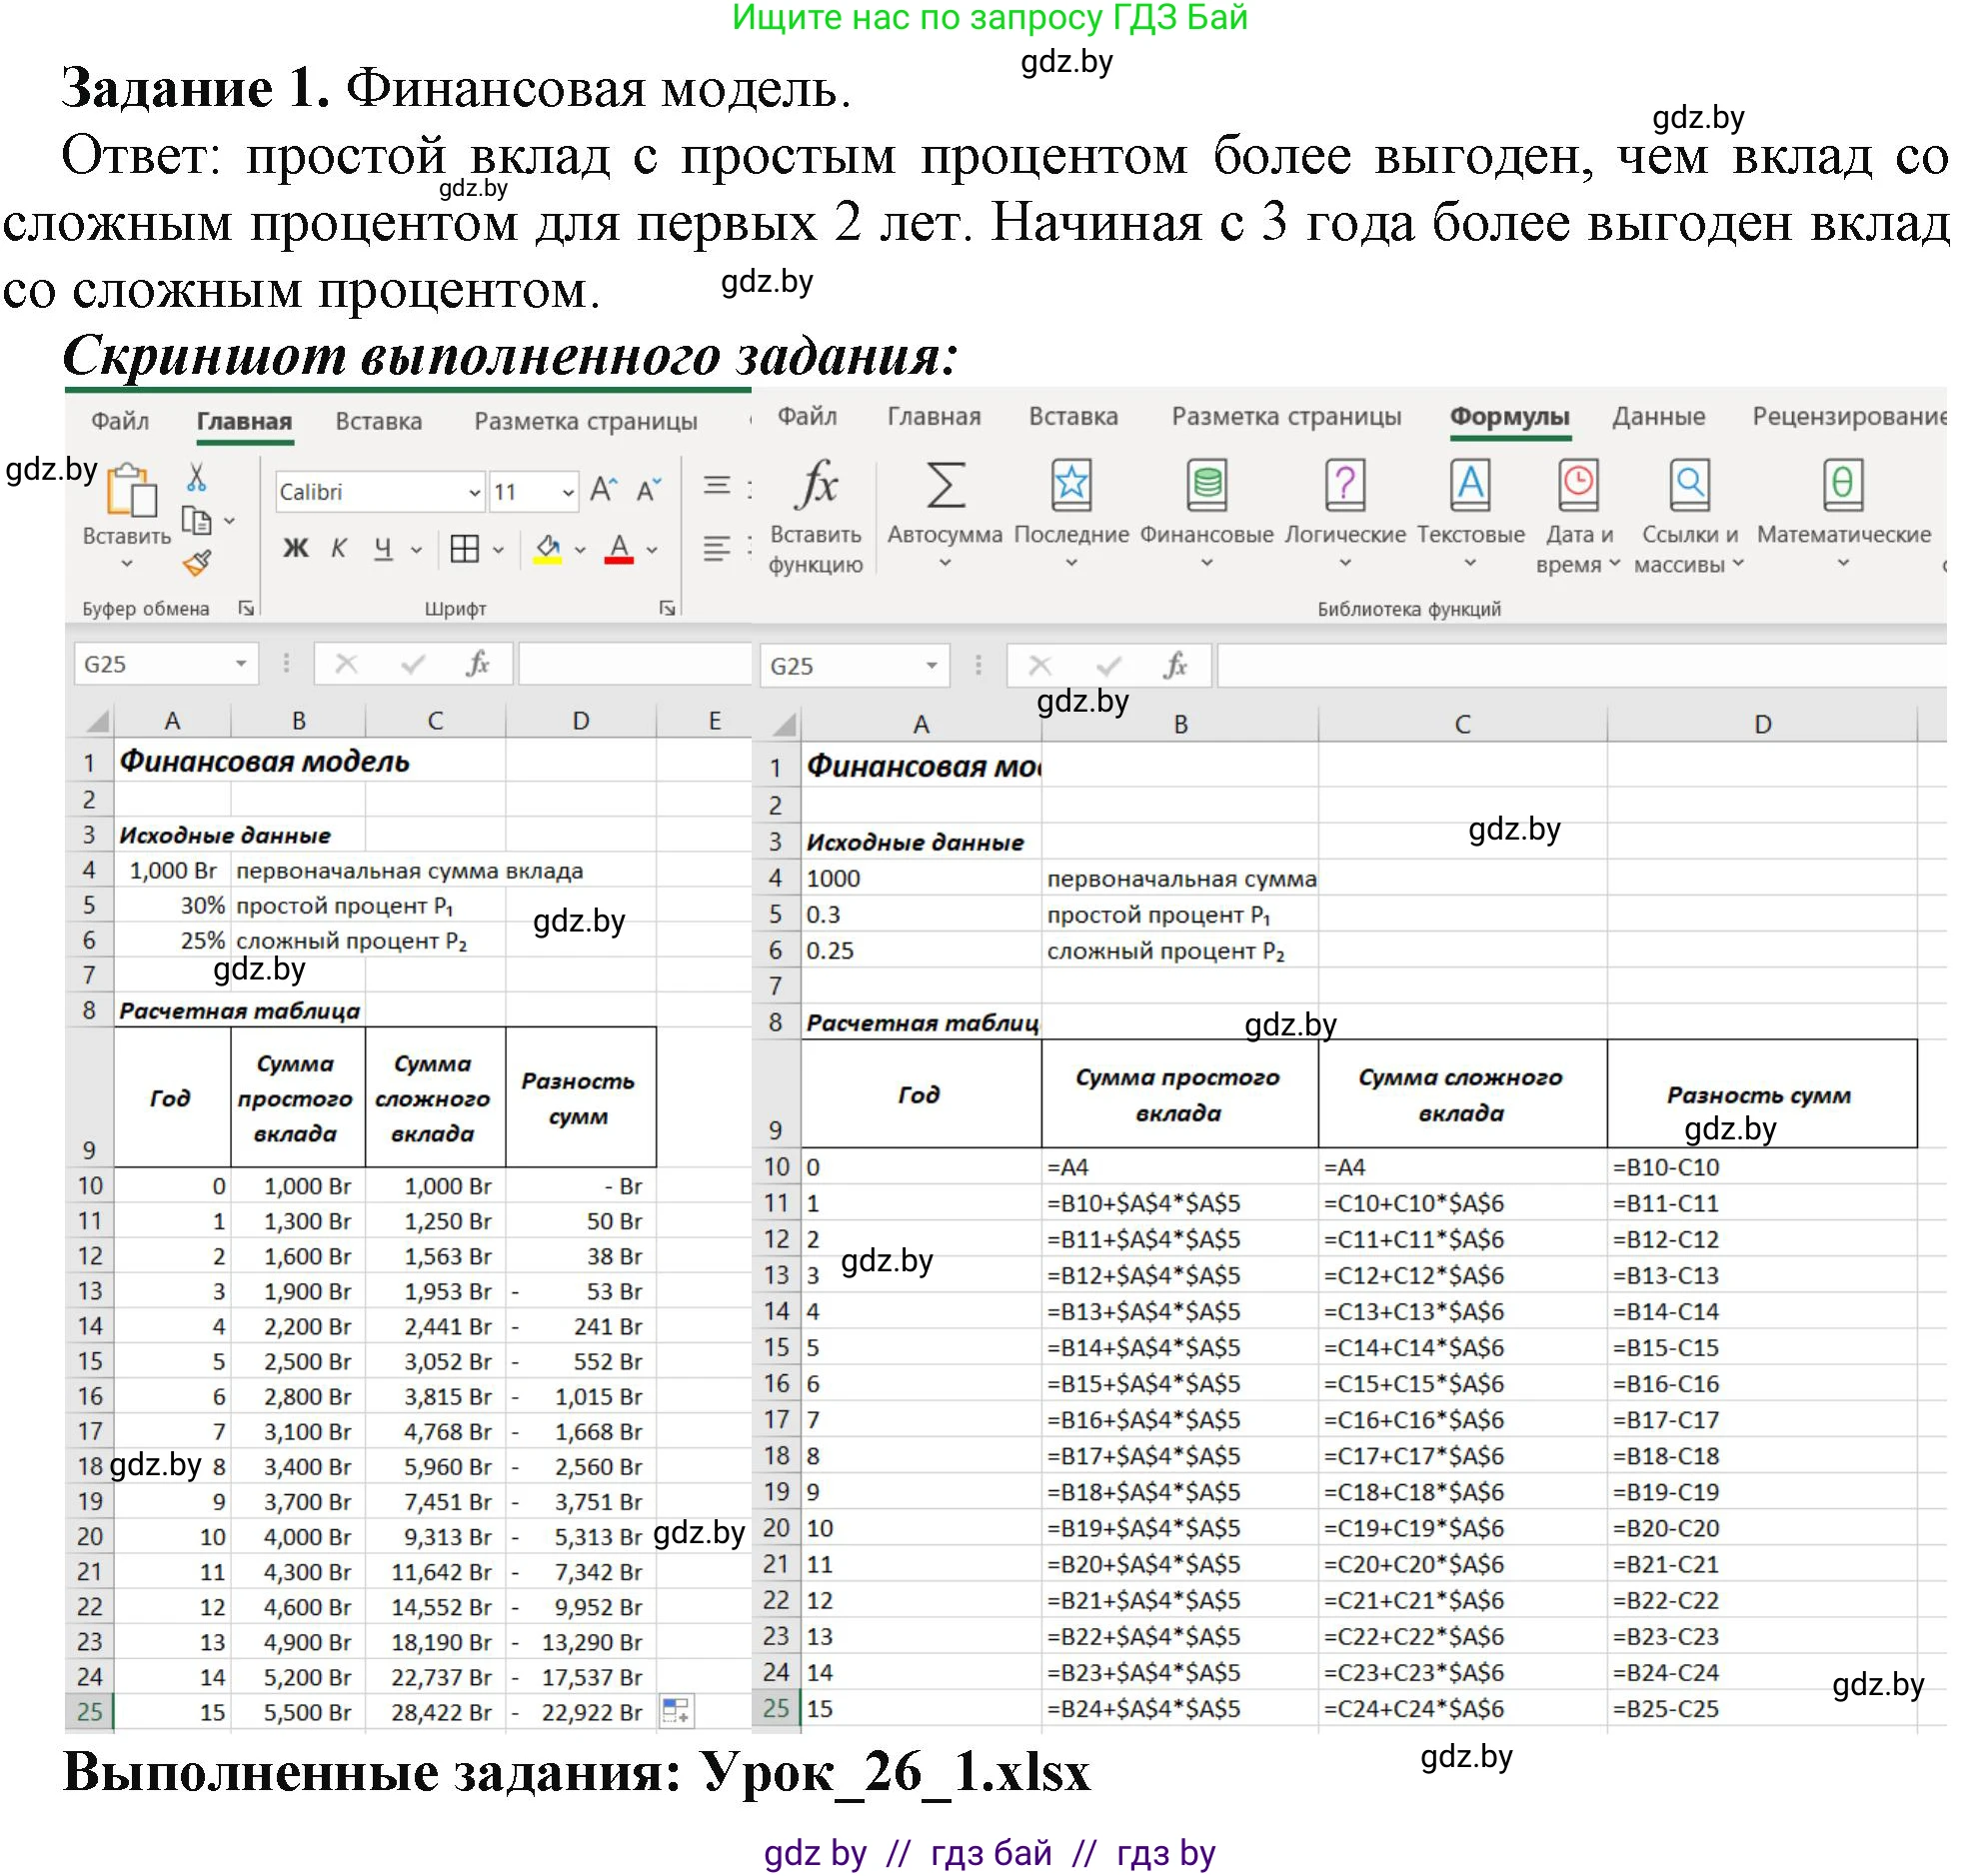
Task: Switch to the Формулы tab
Action: coord(1510,416)
